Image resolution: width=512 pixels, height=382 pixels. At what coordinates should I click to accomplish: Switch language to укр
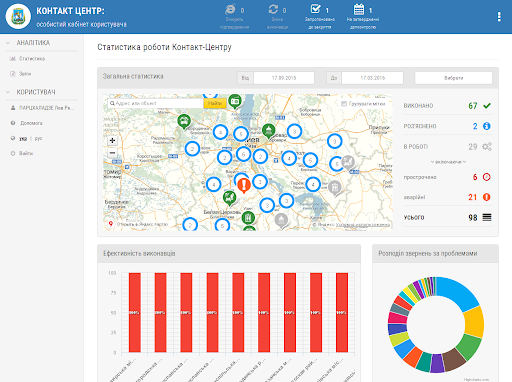(x=23, y=138)
